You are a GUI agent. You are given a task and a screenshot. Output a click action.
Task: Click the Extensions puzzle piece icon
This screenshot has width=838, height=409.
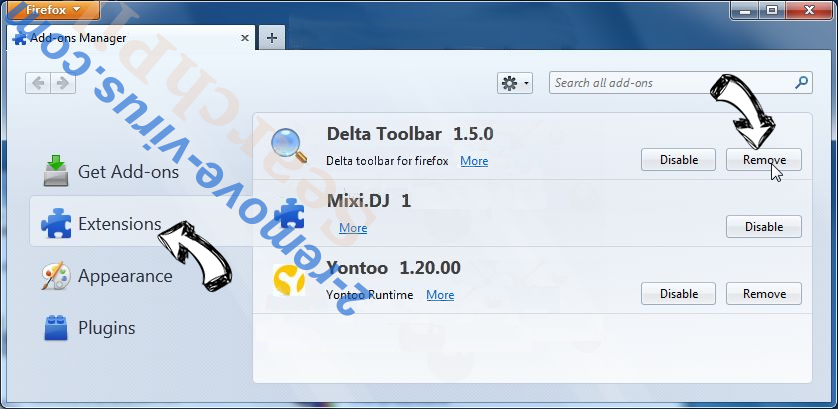tap(56, 223)
